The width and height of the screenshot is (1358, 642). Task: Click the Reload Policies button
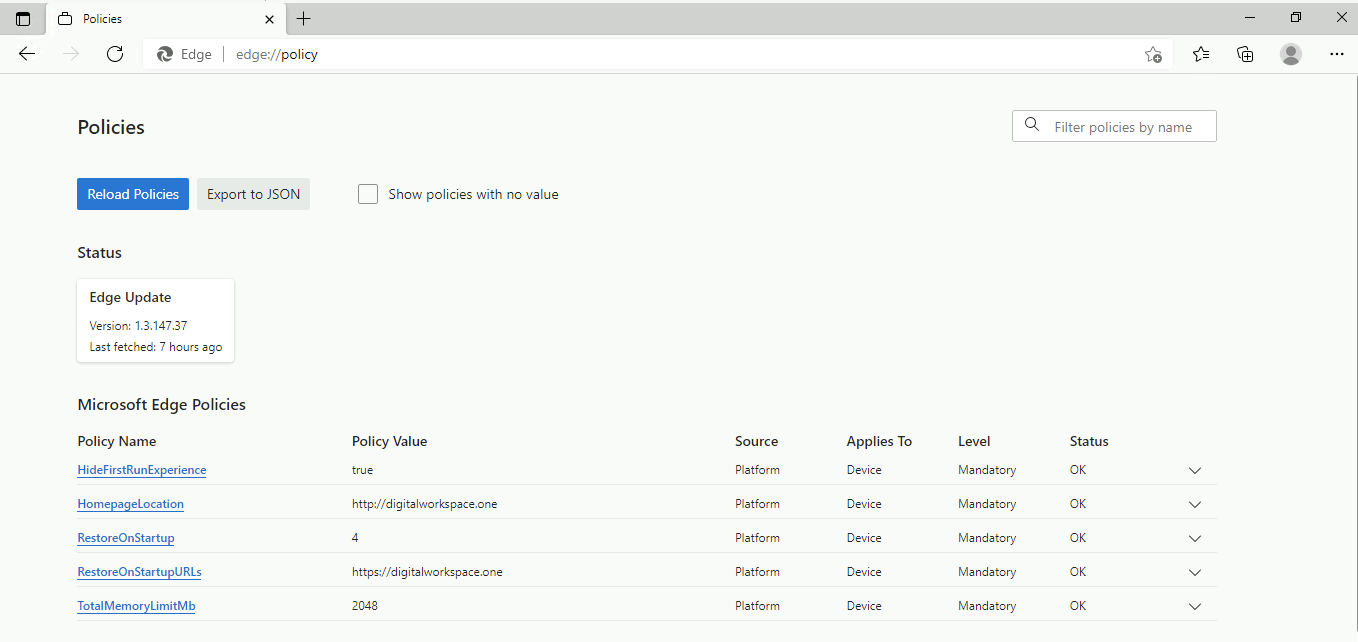click(133, 194)
